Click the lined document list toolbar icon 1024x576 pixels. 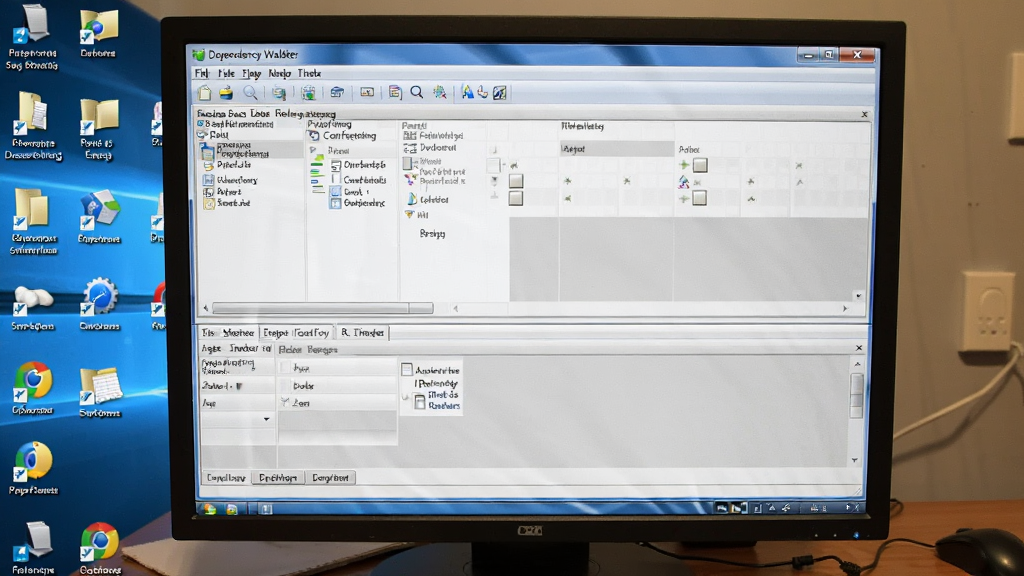tap(394, 93)
